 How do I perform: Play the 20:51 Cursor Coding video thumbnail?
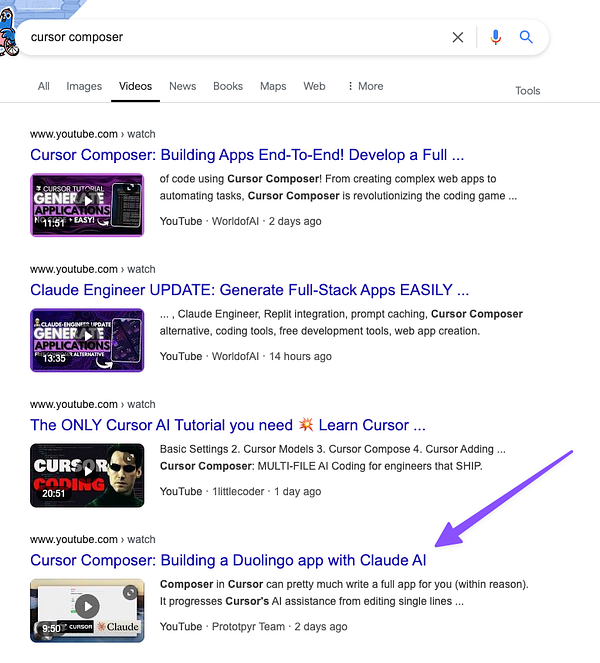87,475
